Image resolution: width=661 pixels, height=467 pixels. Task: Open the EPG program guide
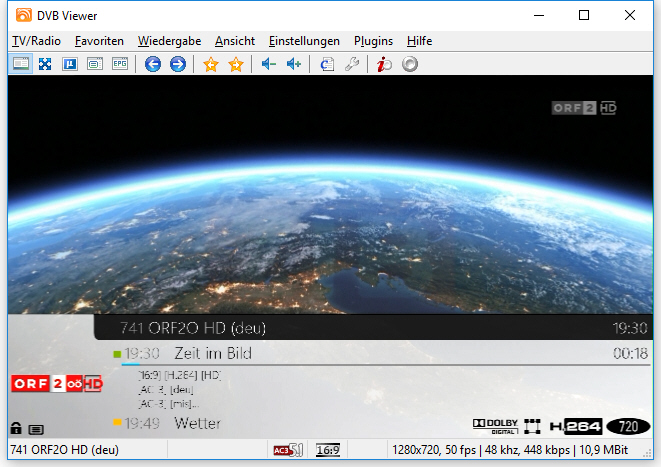120,64
